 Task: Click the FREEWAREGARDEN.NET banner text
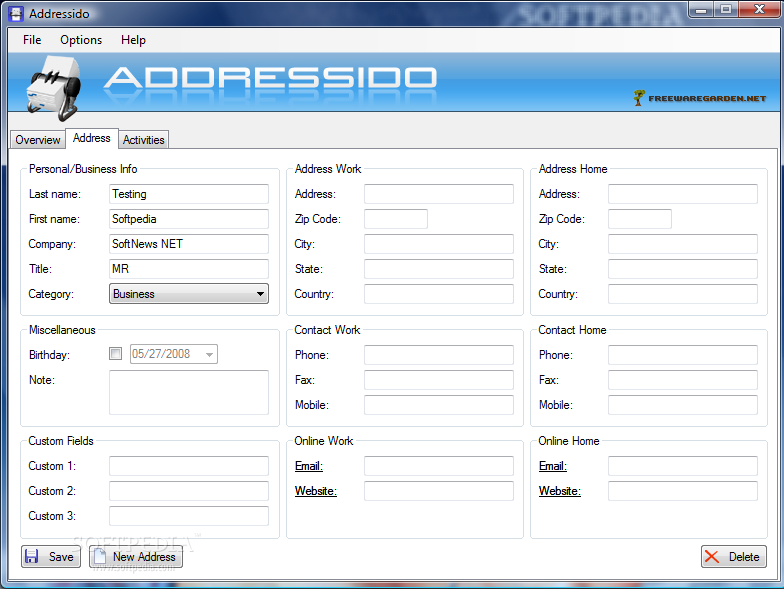pos(707,98)
